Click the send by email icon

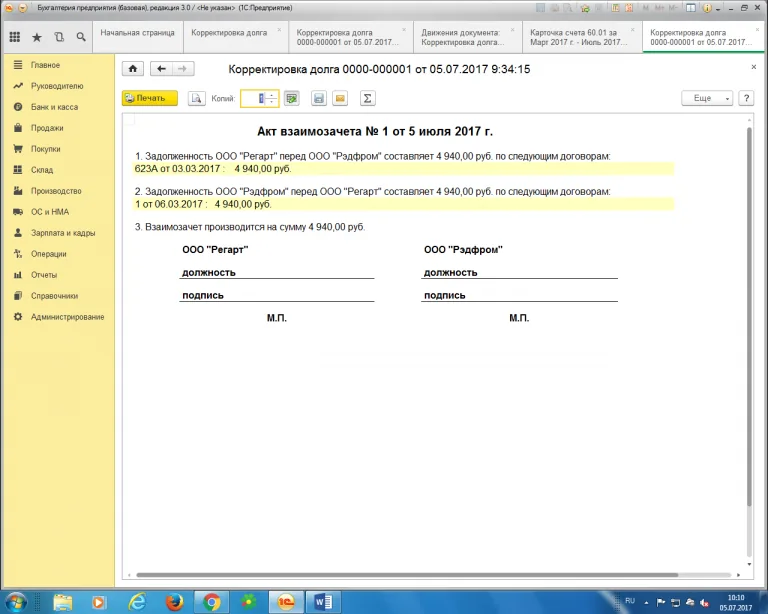340,98
